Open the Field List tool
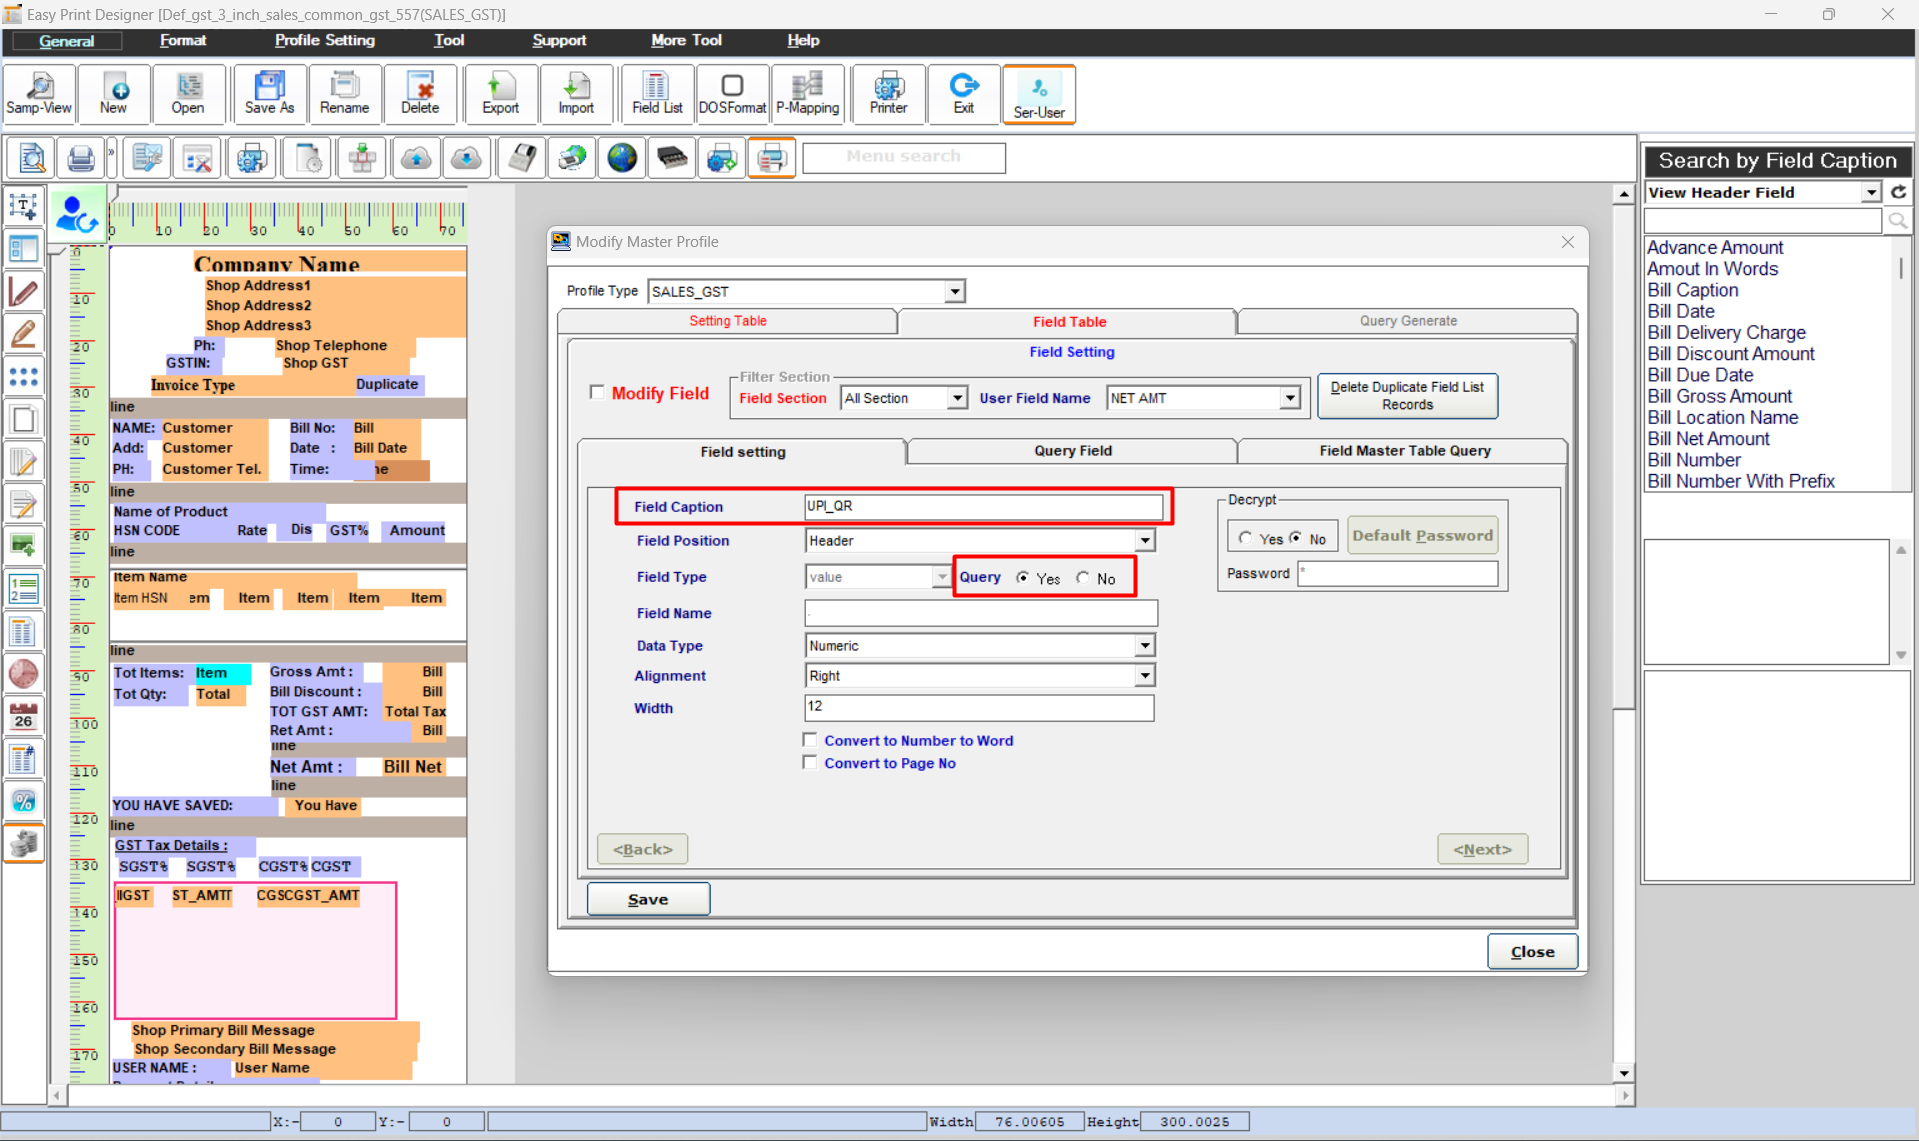 (x=656, y=94)
